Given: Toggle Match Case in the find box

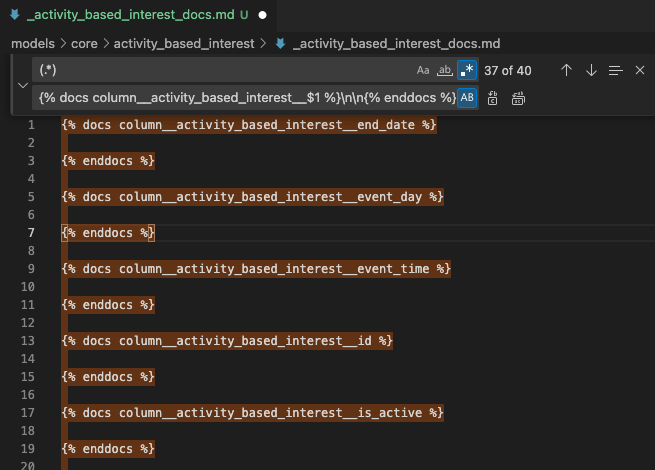Looking at the screenshot, I should 423,70.
